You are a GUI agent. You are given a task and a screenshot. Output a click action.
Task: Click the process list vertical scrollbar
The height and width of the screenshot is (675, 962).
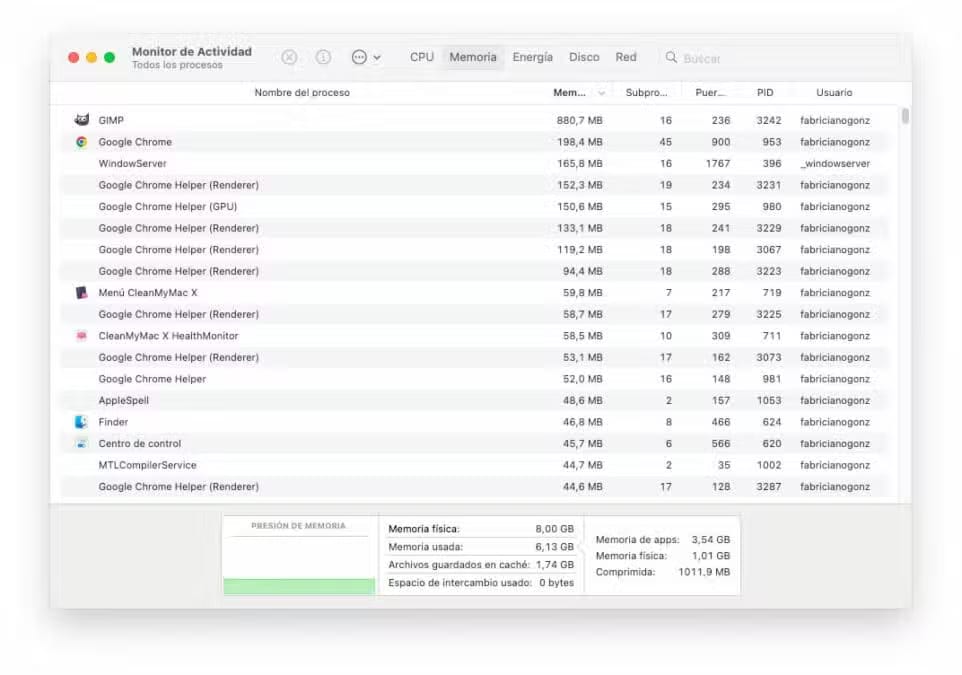pos(905,116)
